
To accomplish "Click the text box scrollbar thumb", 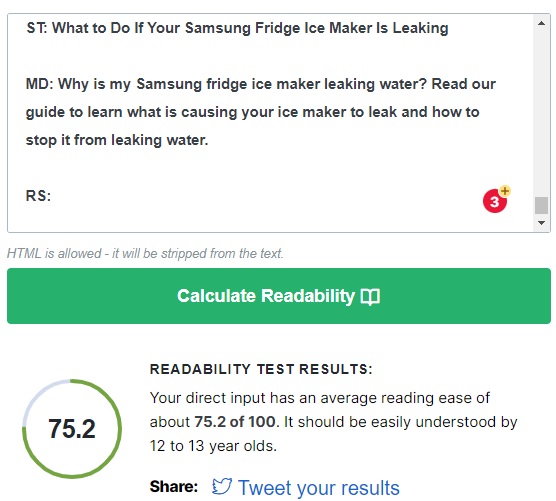I will [541, 205].
